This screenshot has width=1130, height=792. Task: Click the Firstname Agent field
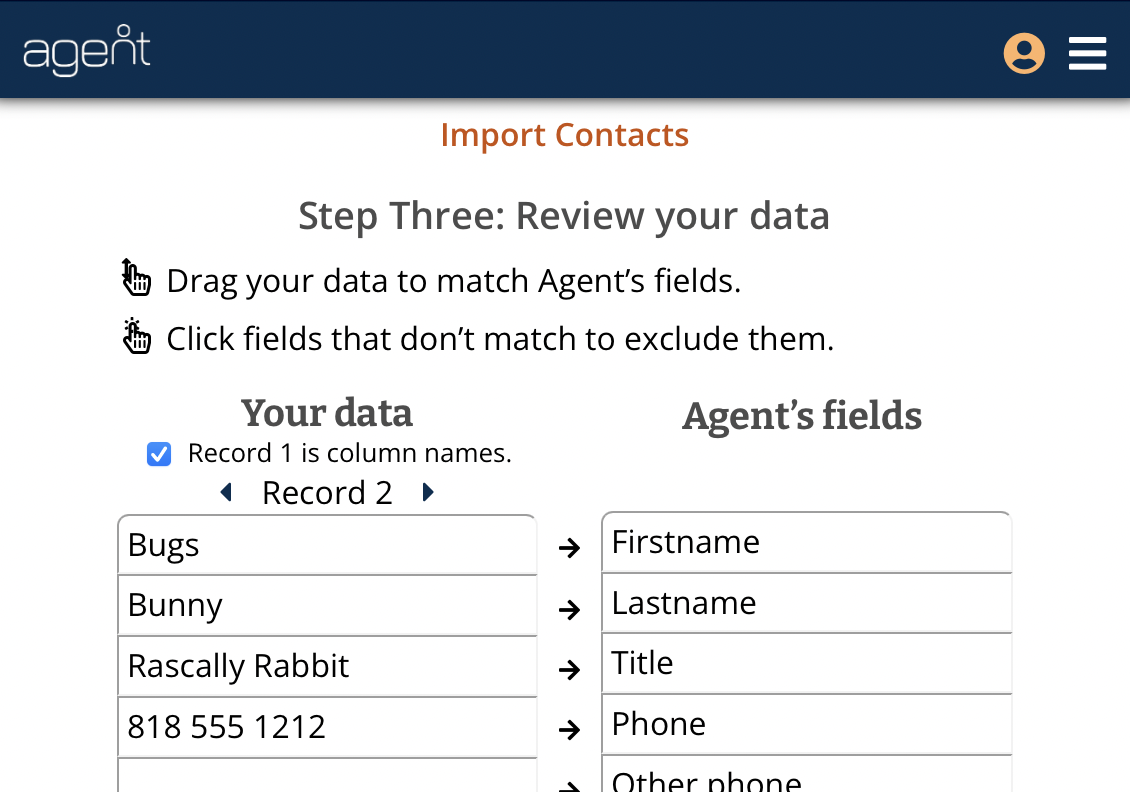click(806, 543)
